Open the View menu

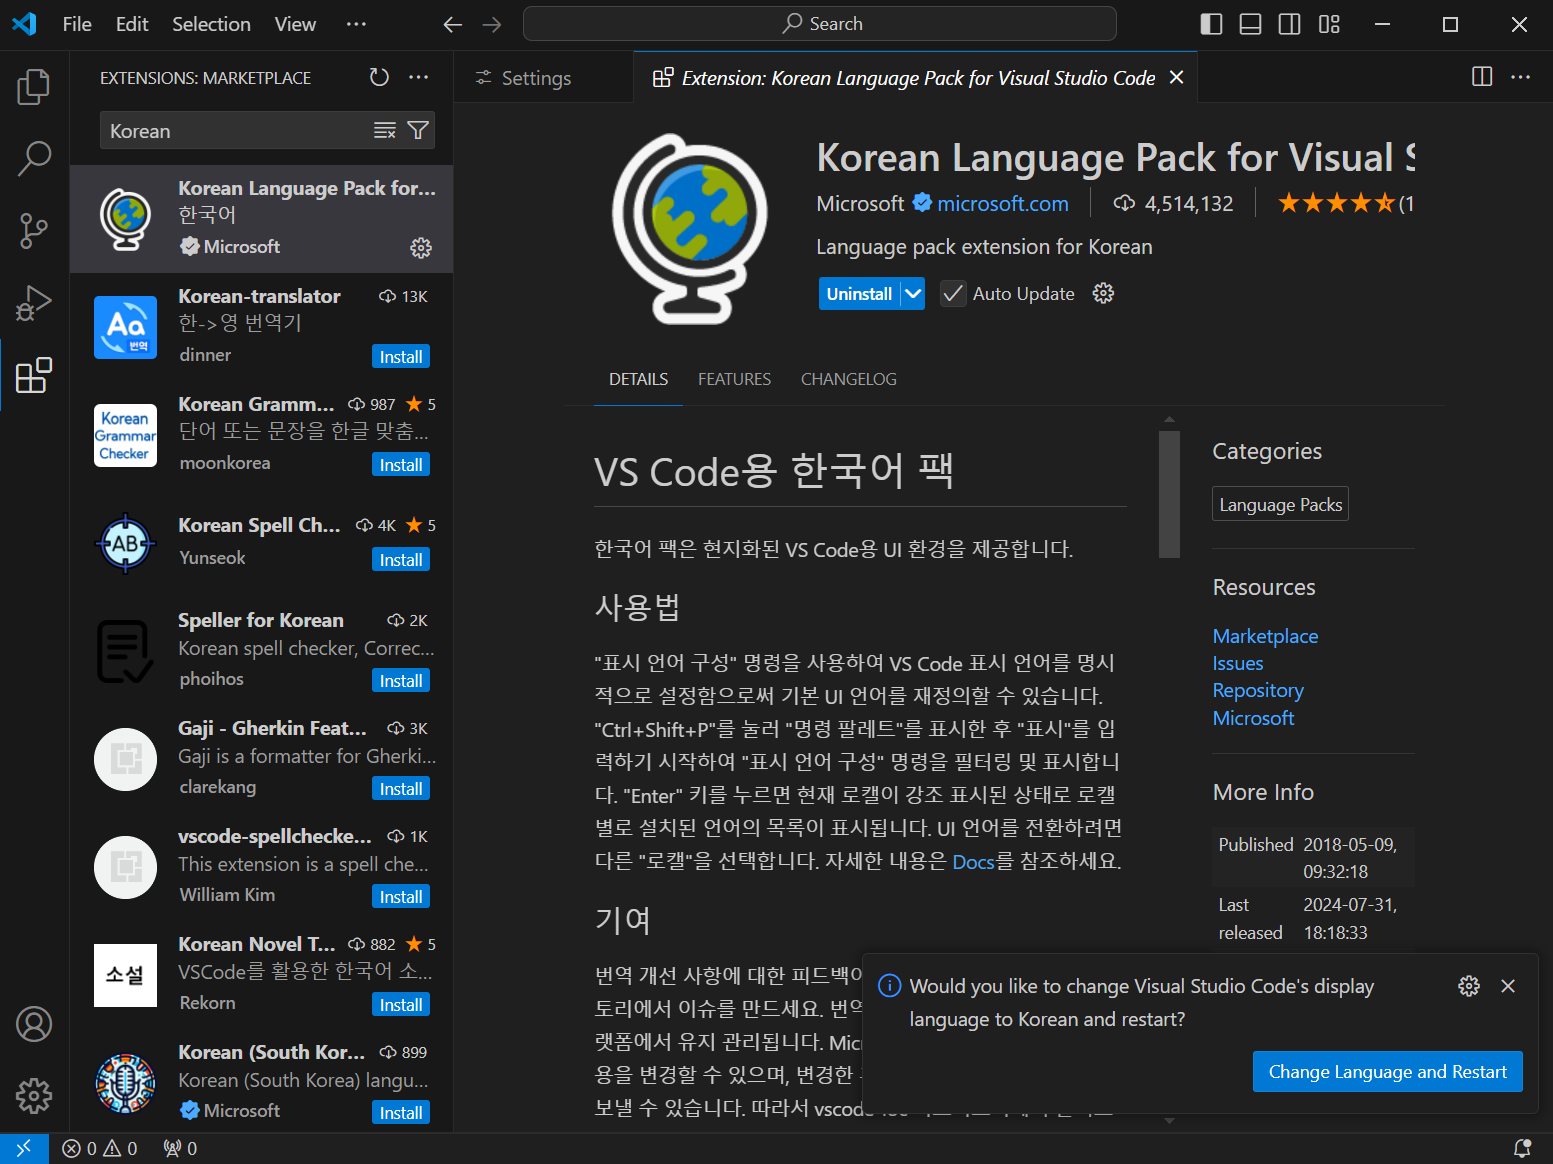tap(295, 24)
